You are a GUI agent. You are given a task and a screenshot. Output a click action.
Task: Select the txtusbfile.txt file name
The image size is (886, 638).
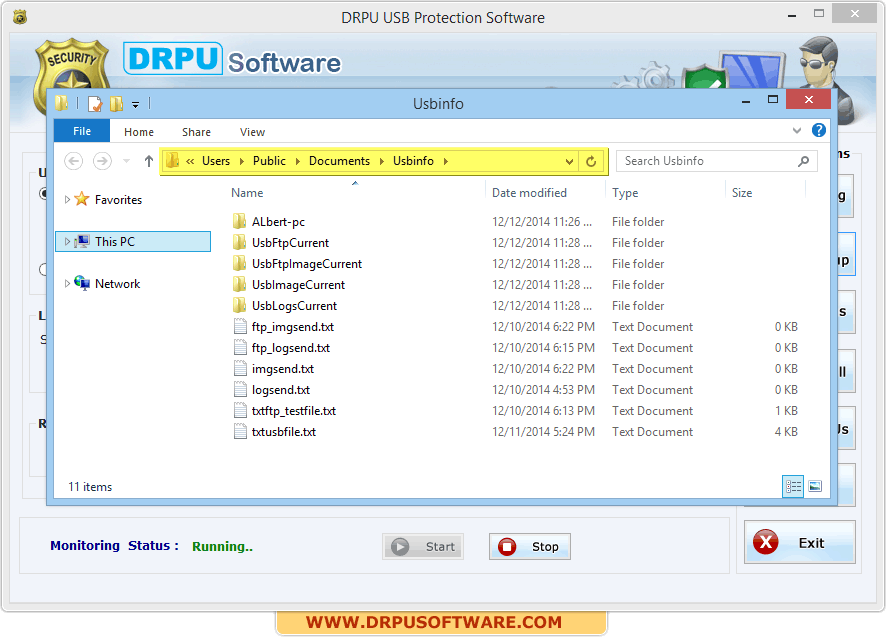[284, 432]
